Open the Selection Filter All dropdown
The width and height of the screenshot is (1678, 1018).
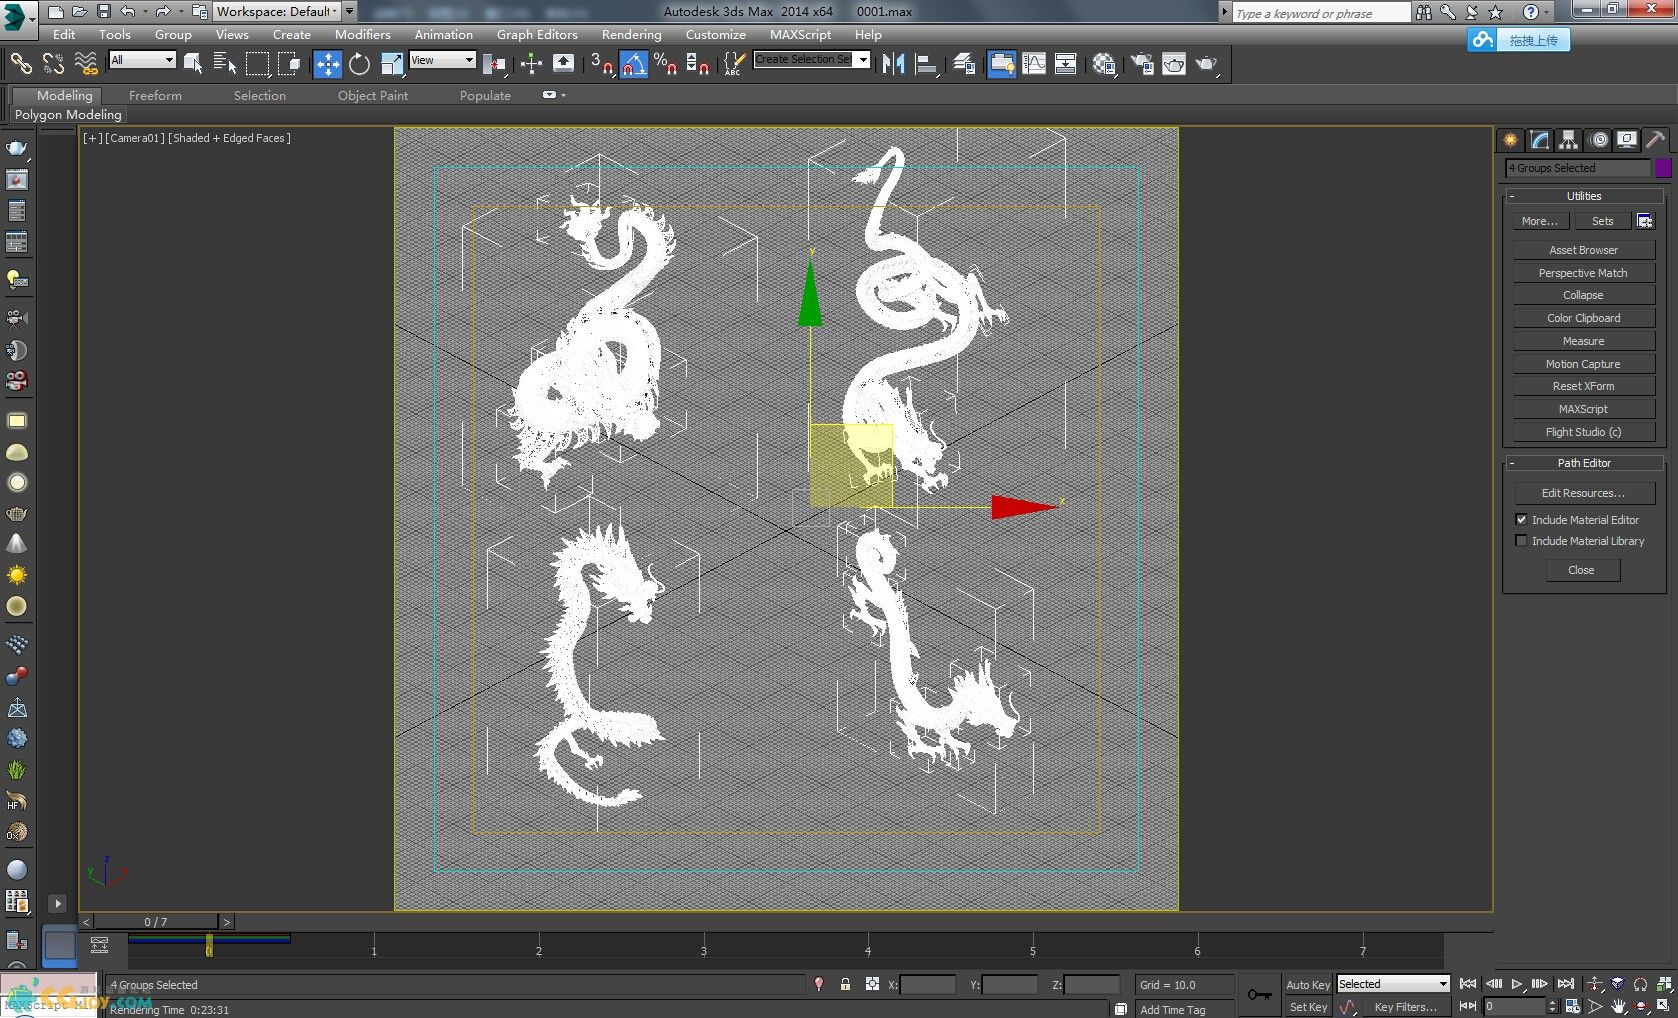click(142, 60)
